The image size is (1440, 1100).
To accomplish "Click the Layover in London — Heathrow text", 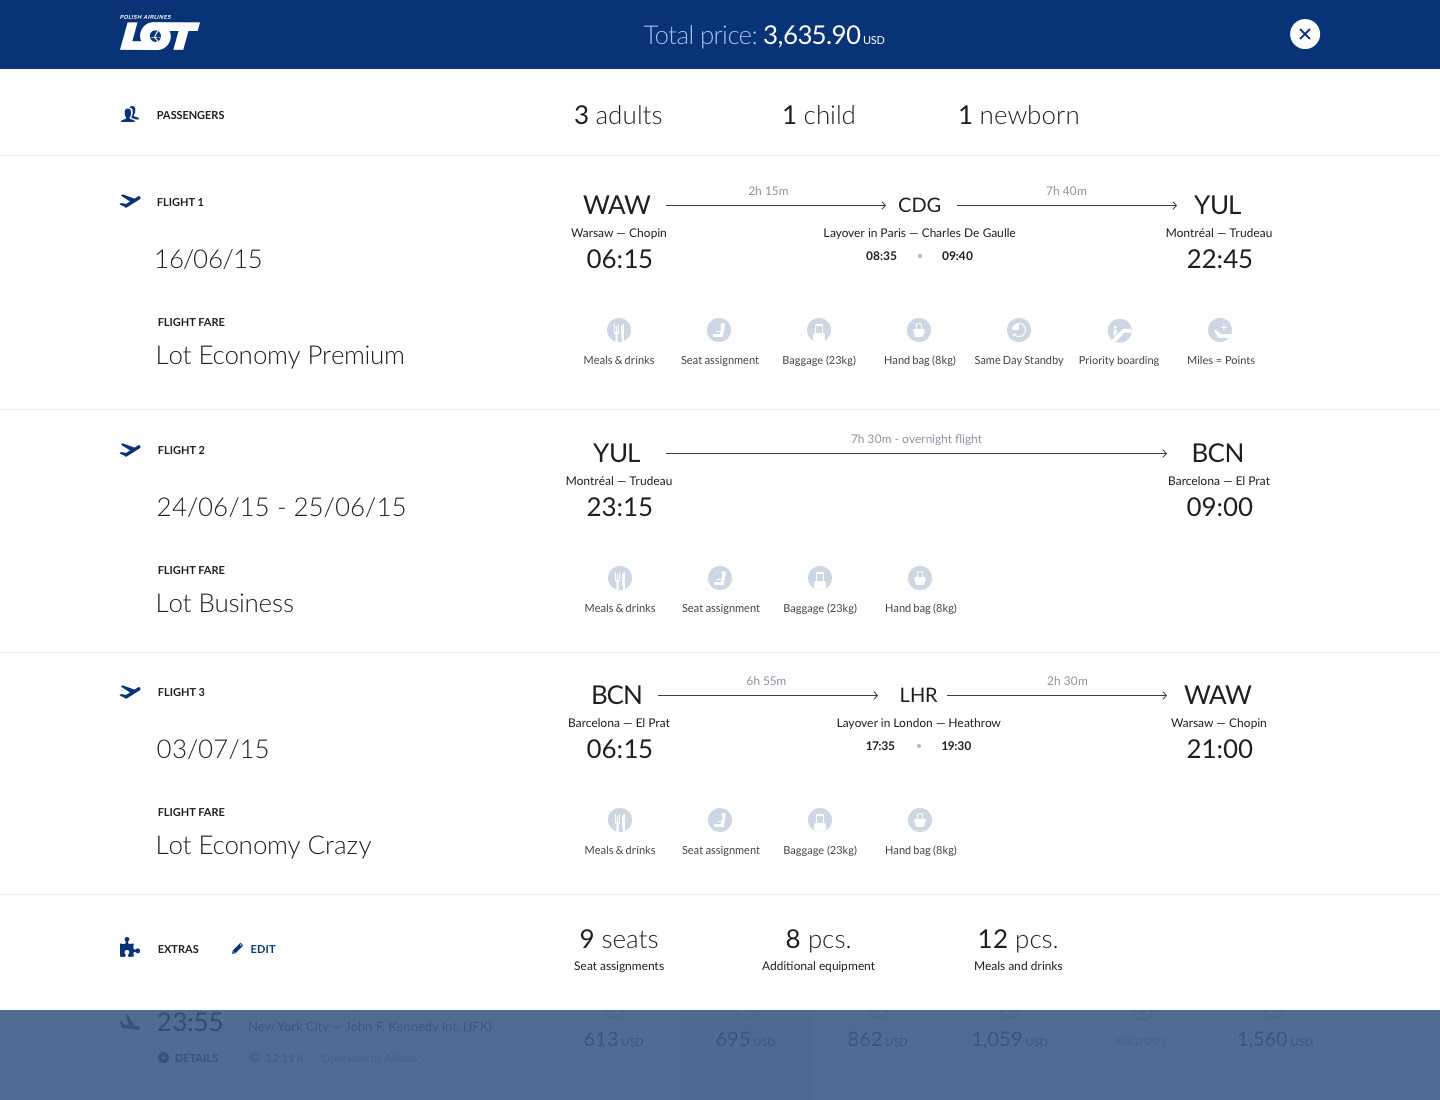I will pos(918,723).
